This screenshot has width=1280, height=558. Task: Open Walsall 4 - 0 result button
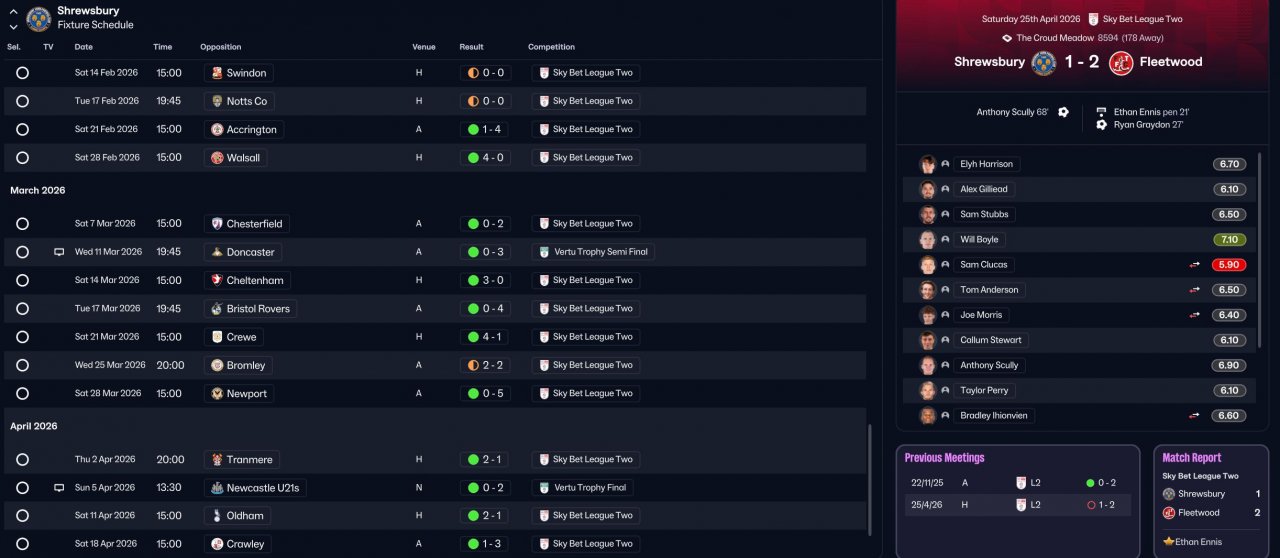486,158
